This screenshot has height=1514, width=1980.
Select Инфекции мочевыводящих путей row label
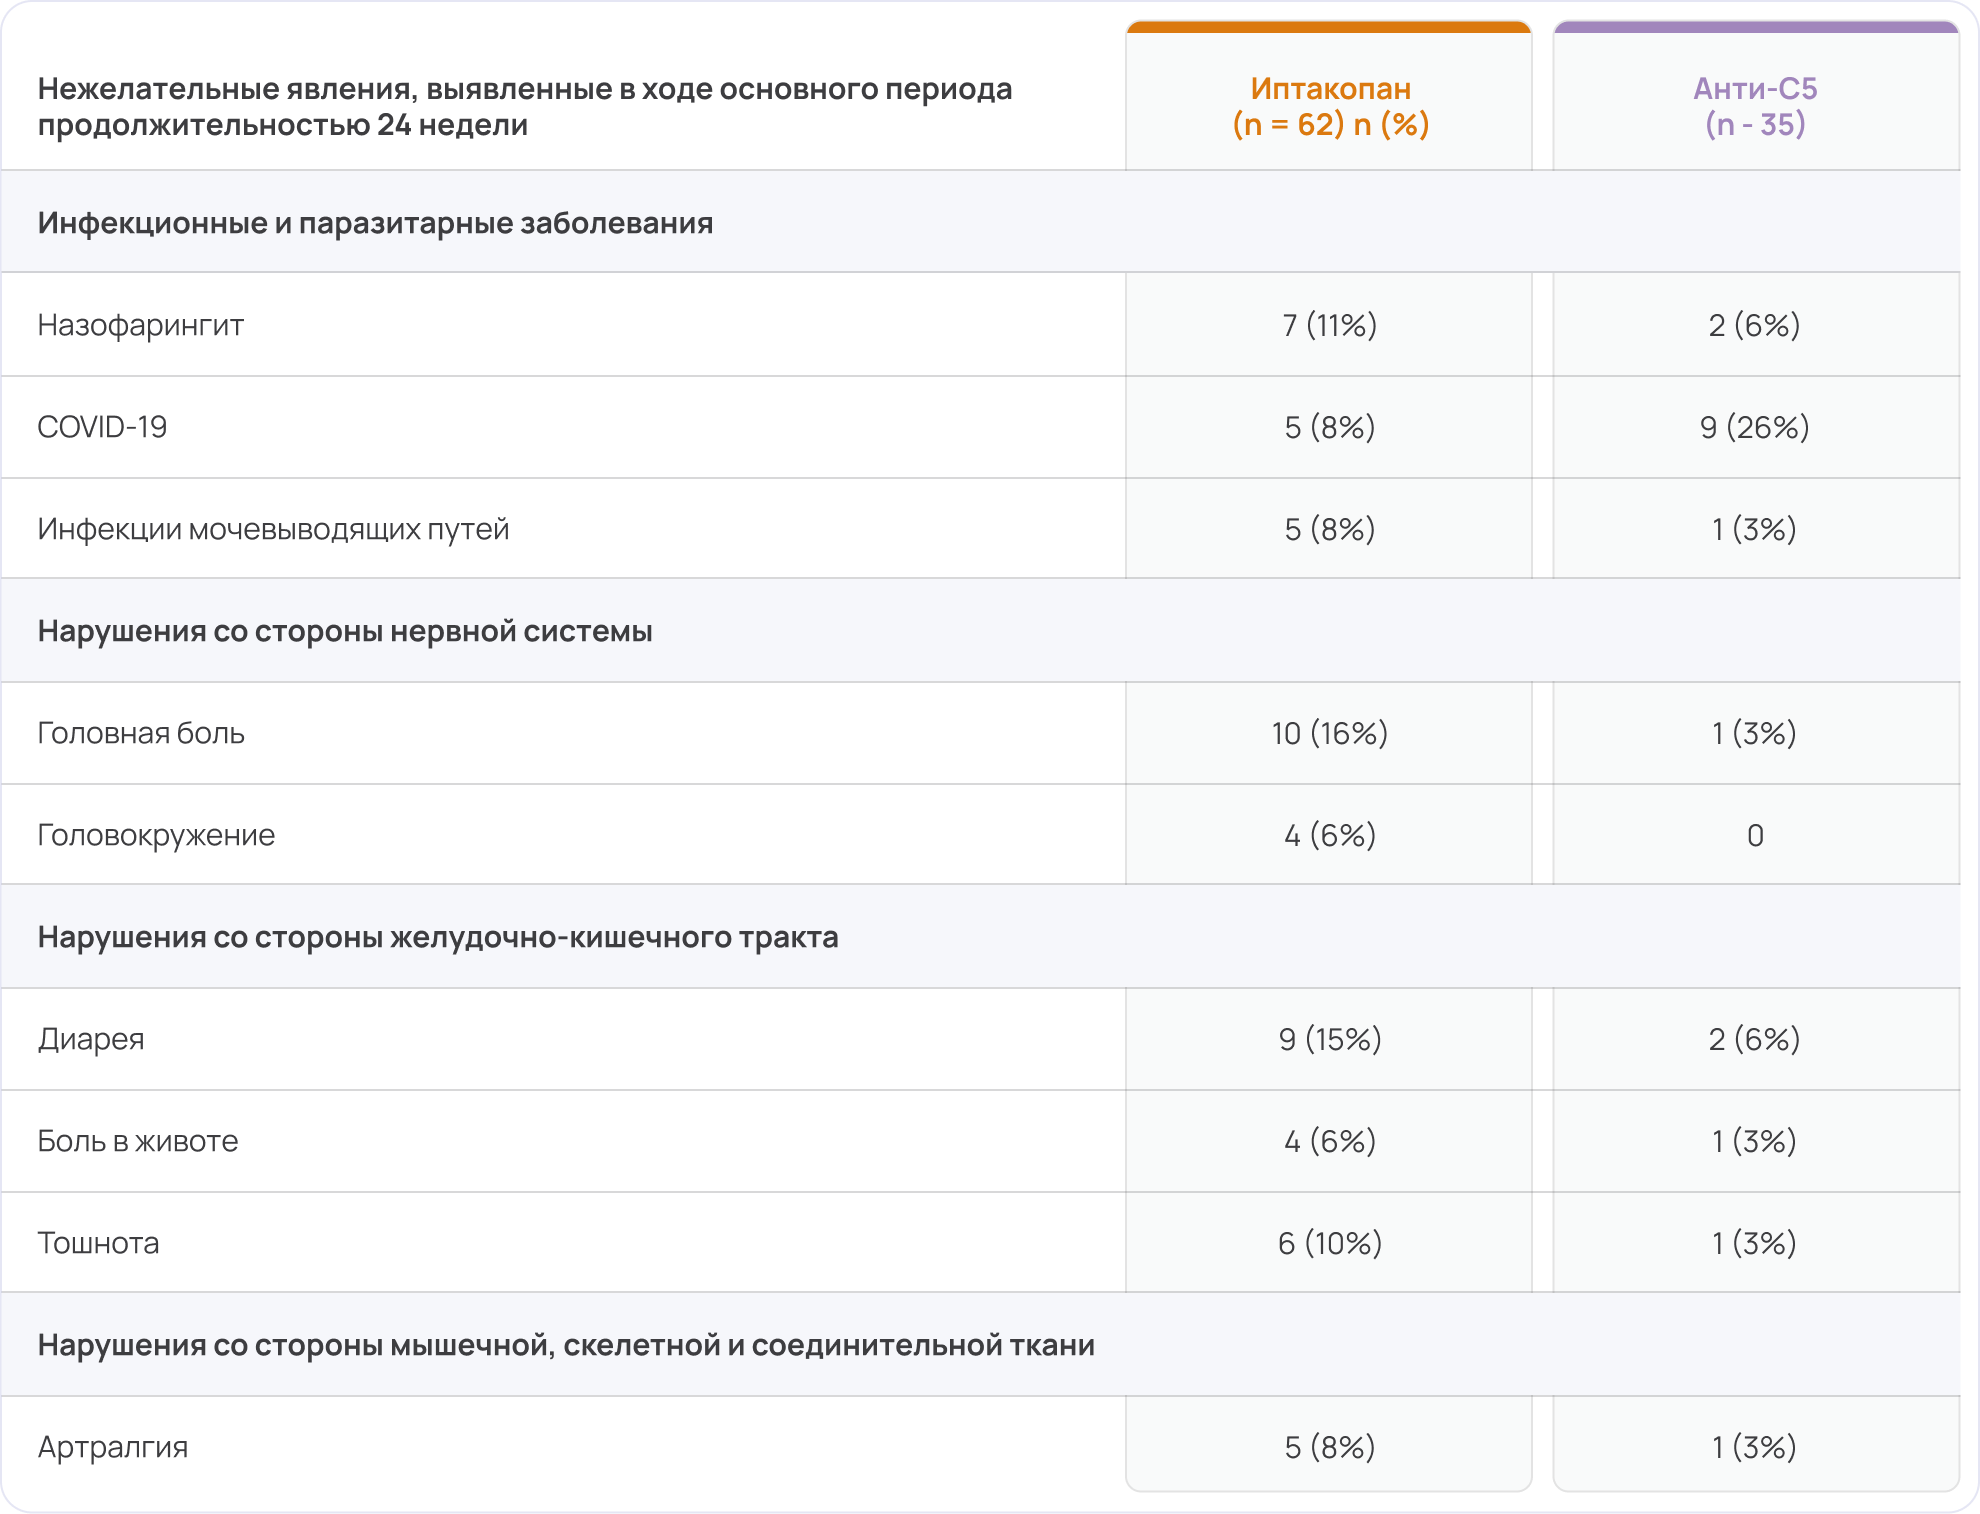273,529
